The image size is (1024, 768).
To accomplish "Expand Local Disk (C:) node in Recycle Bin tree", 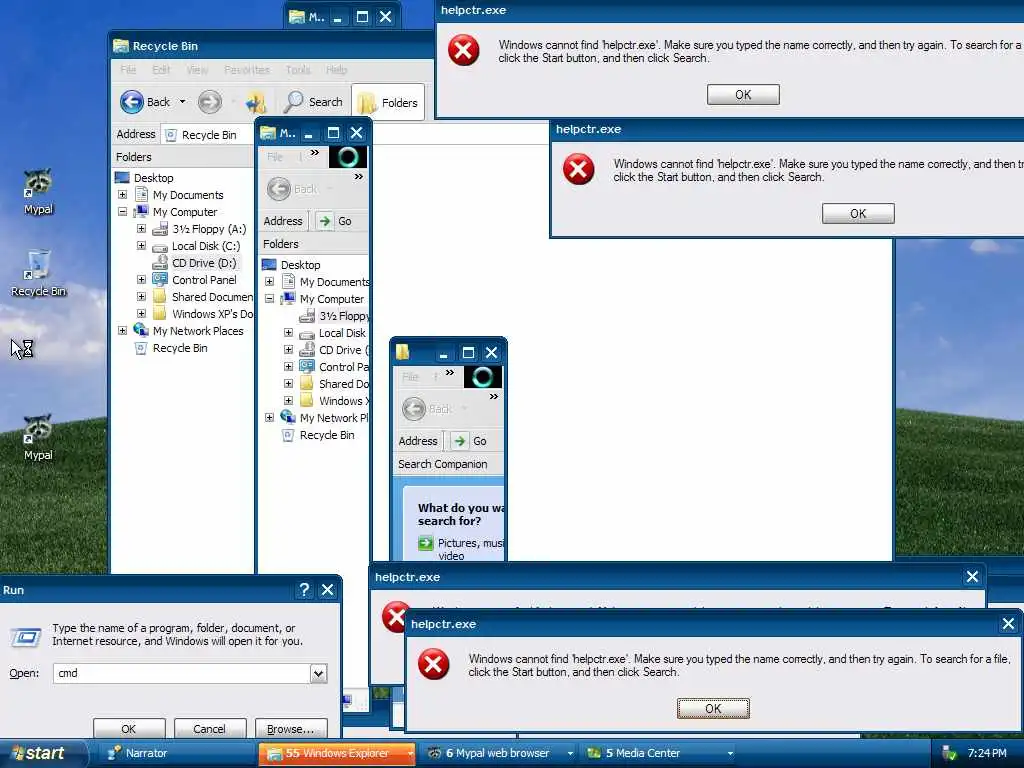I will click(141, 246).
